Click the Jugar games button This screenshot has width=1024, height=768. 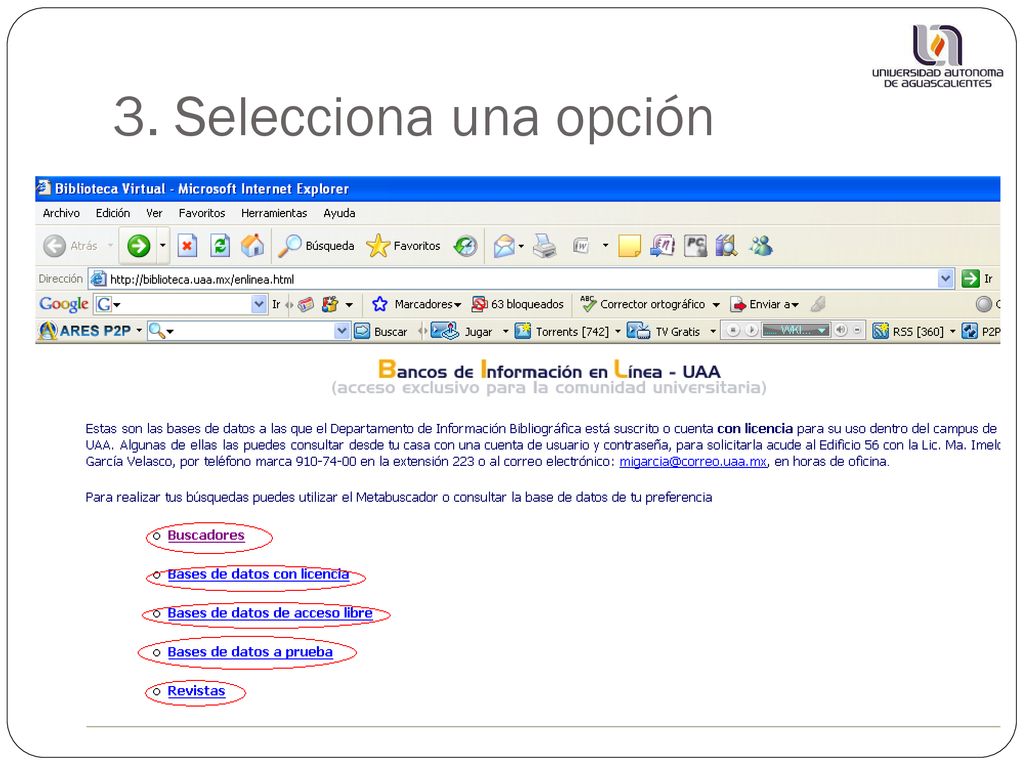462,332
